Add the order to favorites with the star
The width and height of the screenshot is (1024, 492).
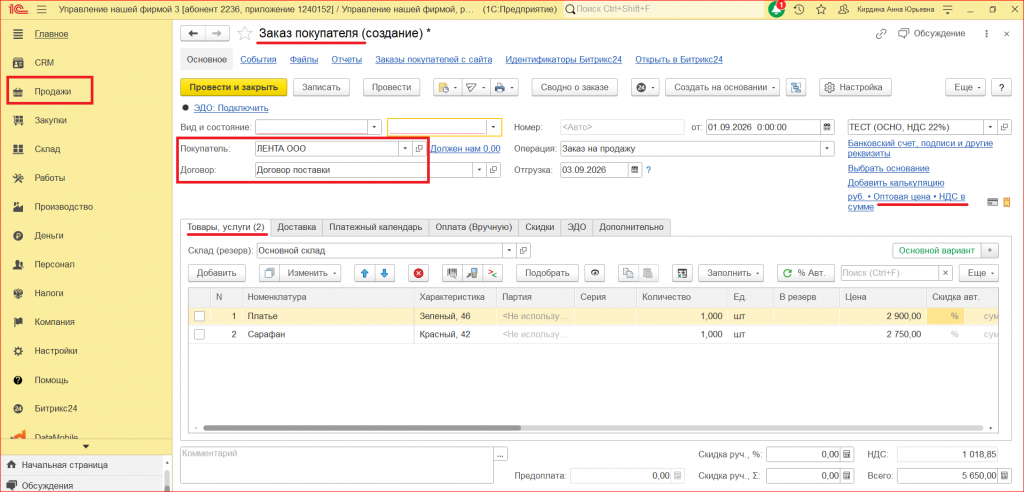[x=244, y=33]
